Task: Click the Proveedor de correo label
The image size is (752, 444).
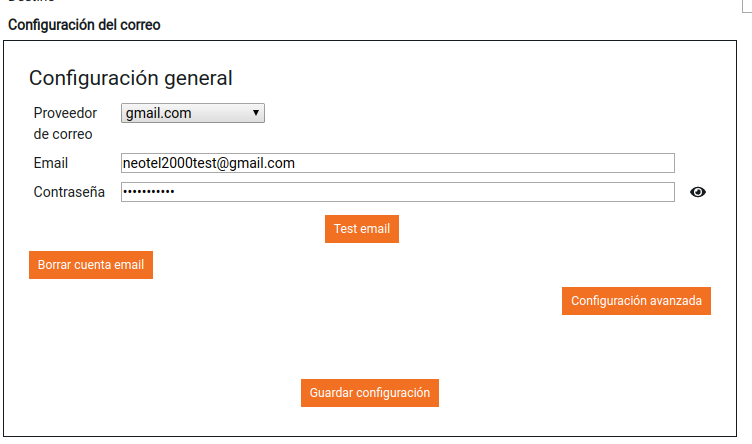Action: tap(65, 123)
